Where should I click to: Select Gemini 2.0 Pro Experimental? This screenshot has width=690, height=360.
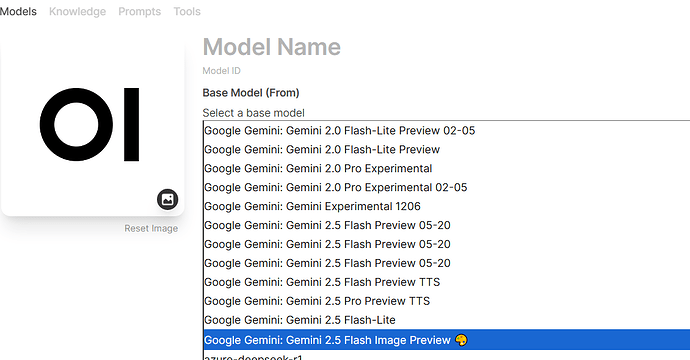tap(447, 169)
